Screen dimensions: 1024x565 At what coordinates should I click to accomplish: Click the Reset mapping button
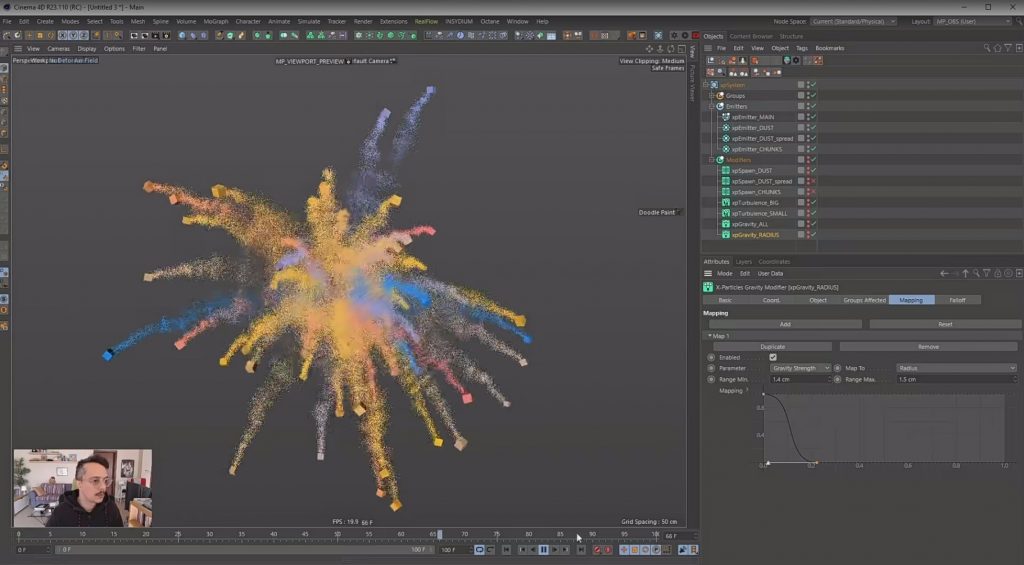[944, 324]
